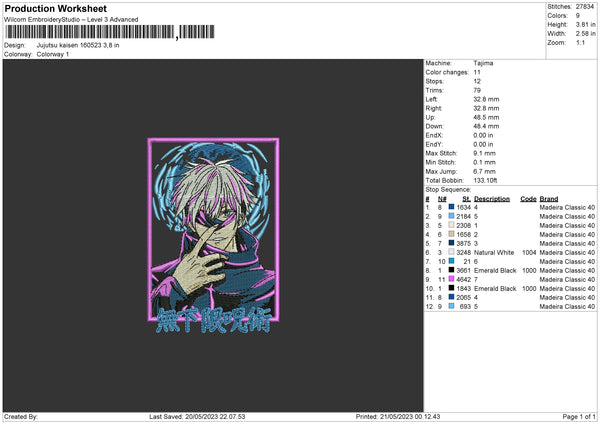This screenshot has height=424, width=600.
Task: Click the Down value 48.4 mm
Action: click(486, 126)
